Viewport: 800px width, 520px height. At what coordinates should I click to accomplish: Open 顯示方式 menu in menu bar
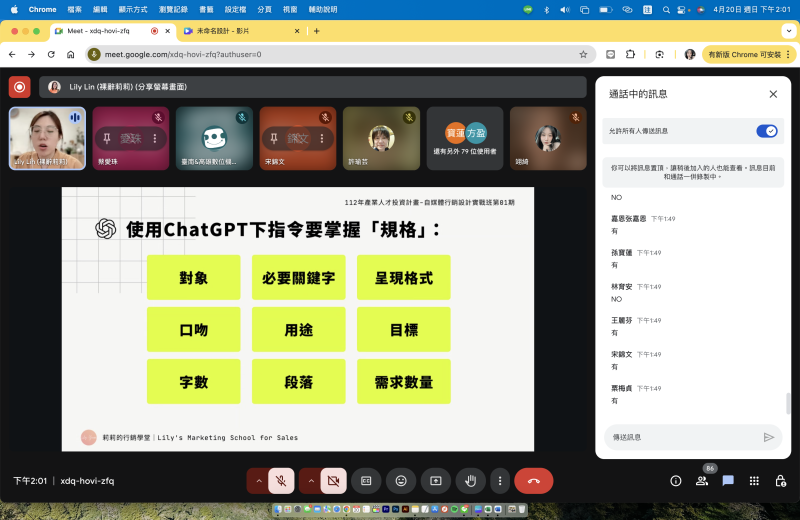pos(133,9)
